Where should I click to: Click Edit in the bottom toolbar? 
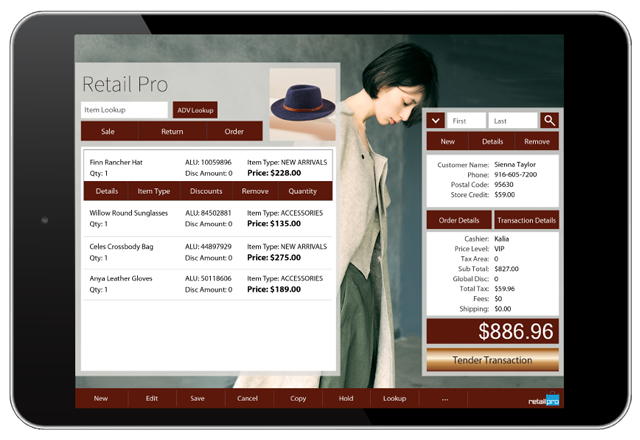152,398
